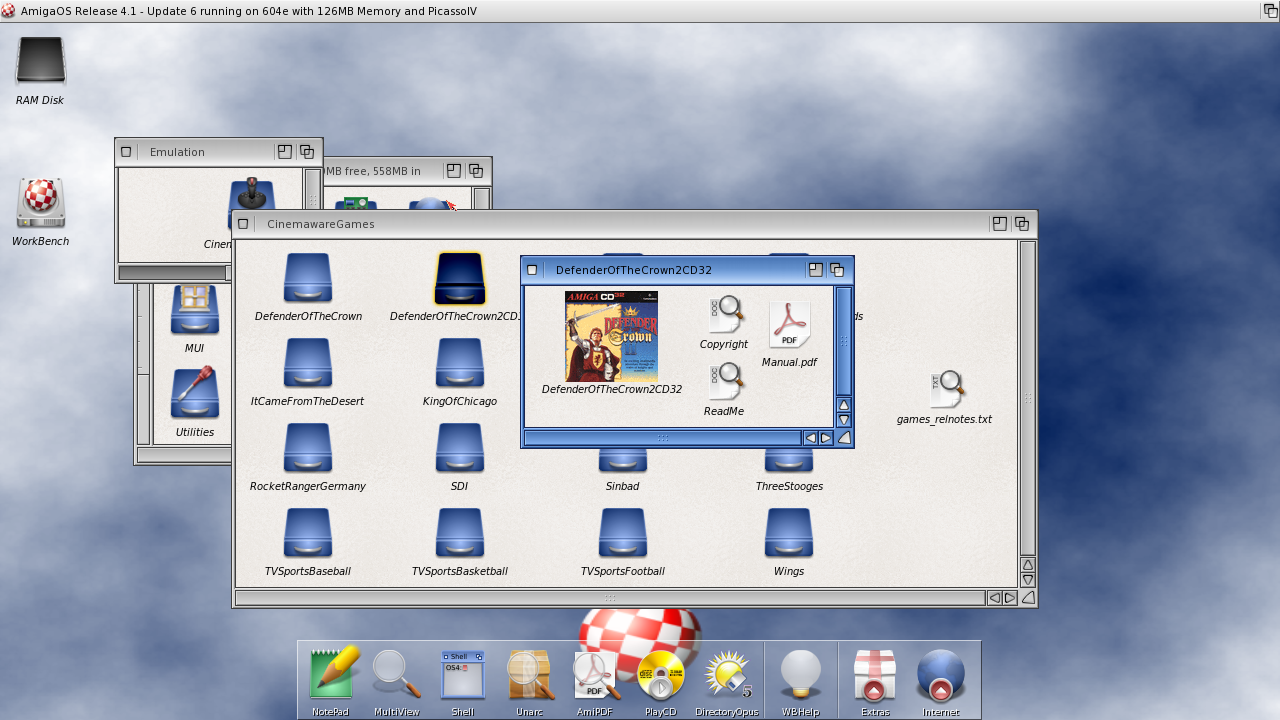Open the MUI drawer icon
Viewport: 1280px width, 720px height.
click(195, 310)
